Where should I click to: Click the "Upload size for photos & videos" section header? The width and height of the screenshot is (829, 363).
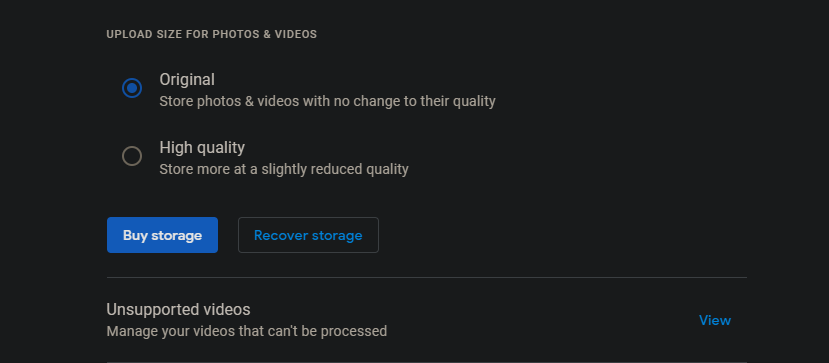[211, 34]
